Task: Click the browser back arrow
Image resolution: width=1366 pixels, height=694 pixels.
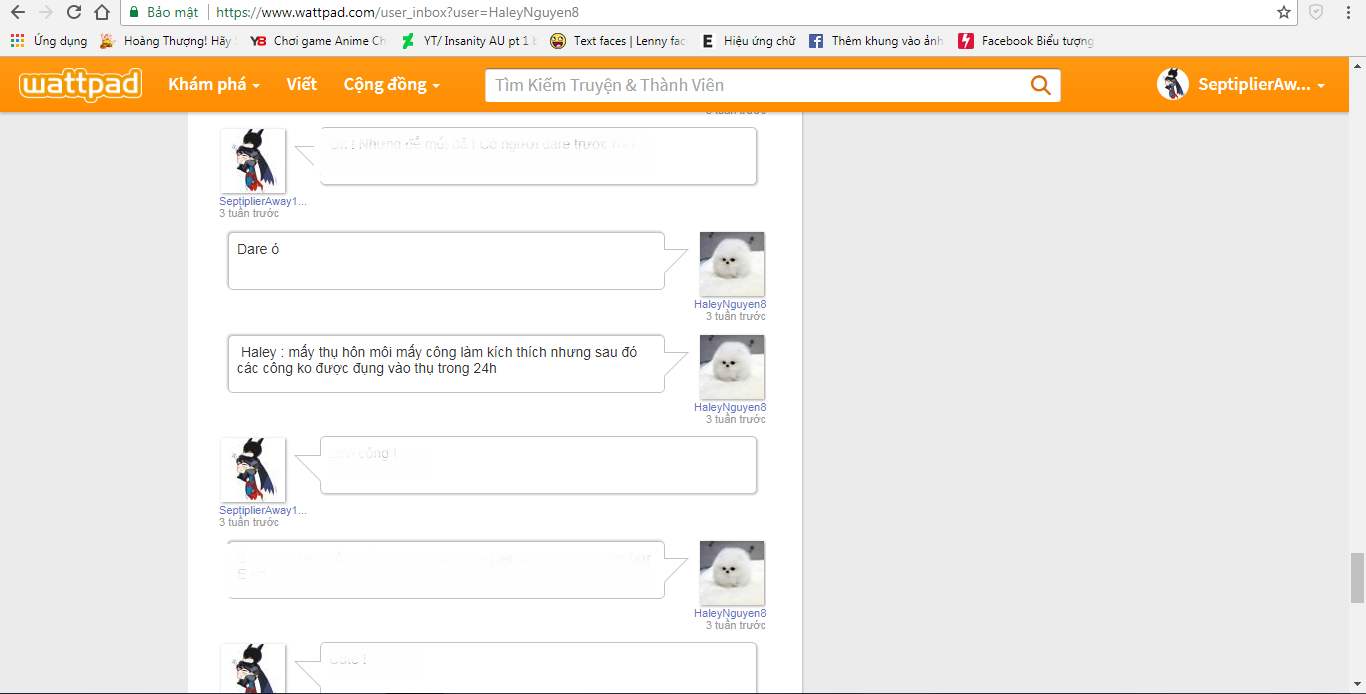Action: click(17, 13)
